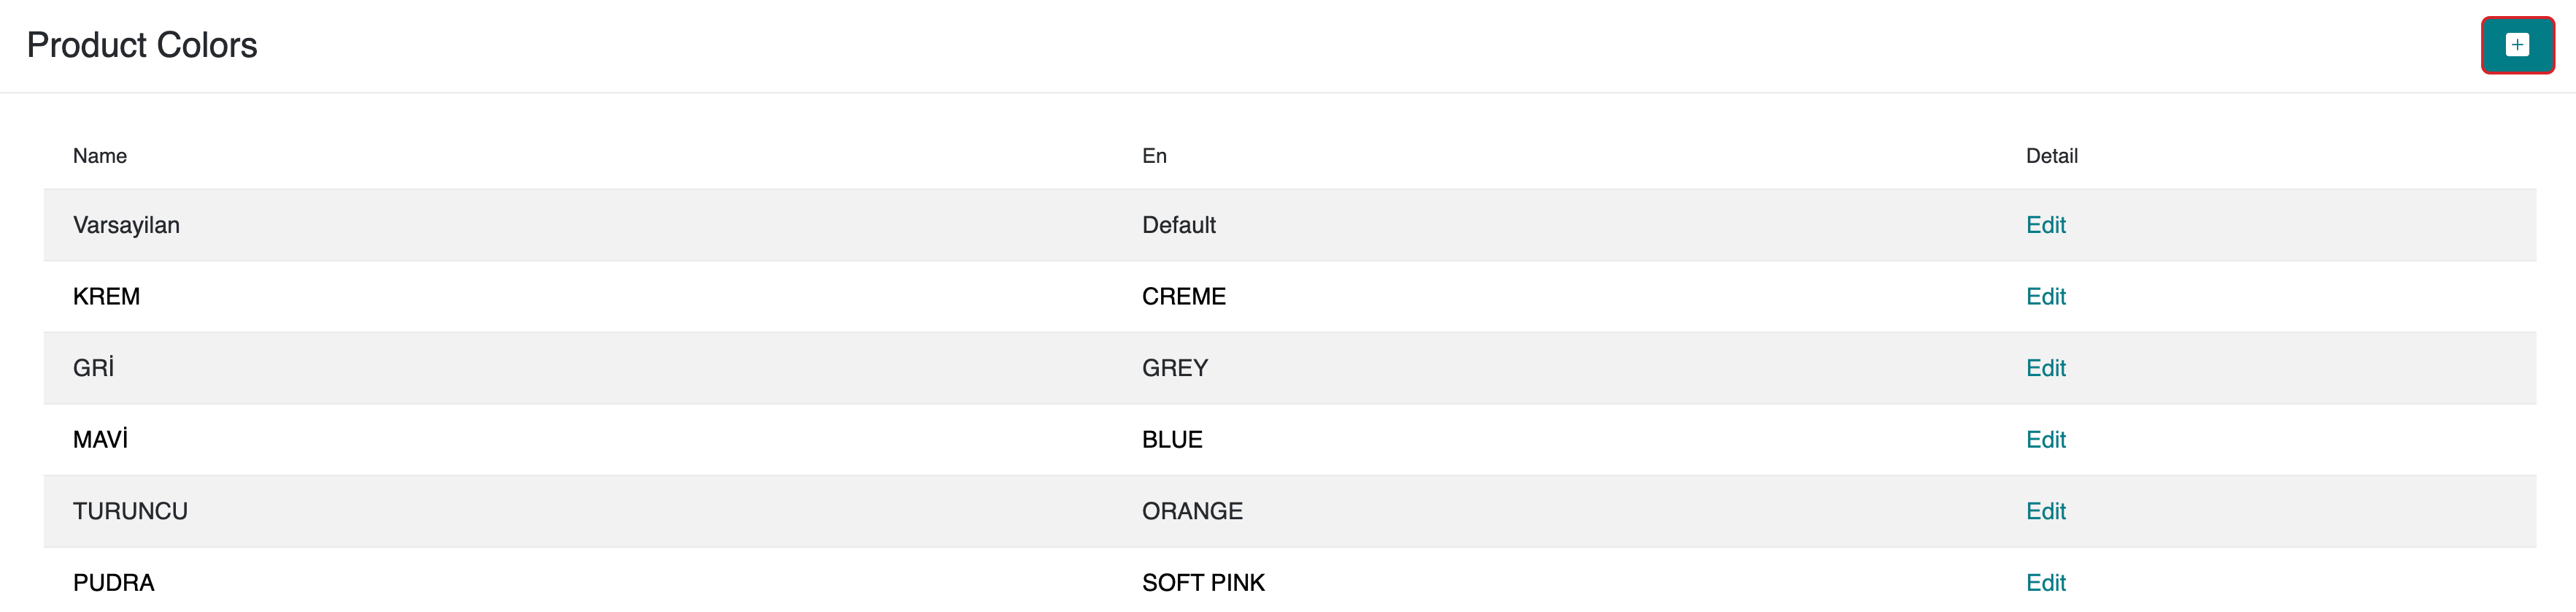Click the GREY English name cell
This screenshot has width=2576, height=612.
[x=1174, y=368]
